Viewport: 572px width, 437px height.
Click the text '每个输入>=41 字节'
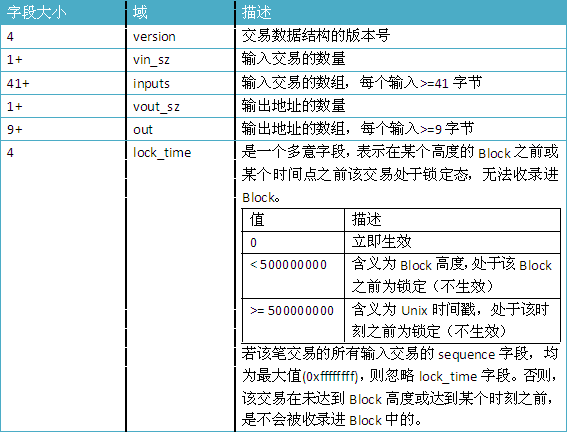pos(421,83)
